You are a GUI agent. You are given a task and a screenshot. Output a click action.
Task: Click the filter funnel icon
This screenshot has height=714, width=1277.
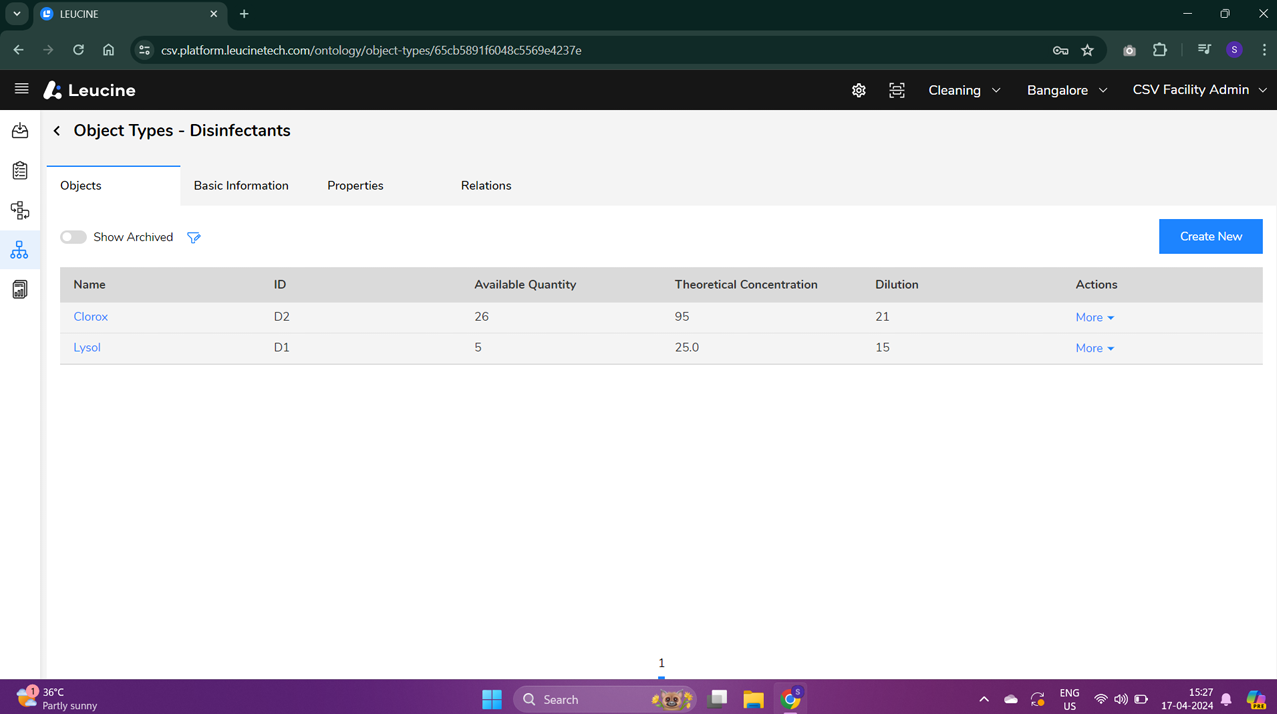click(194, 237)
